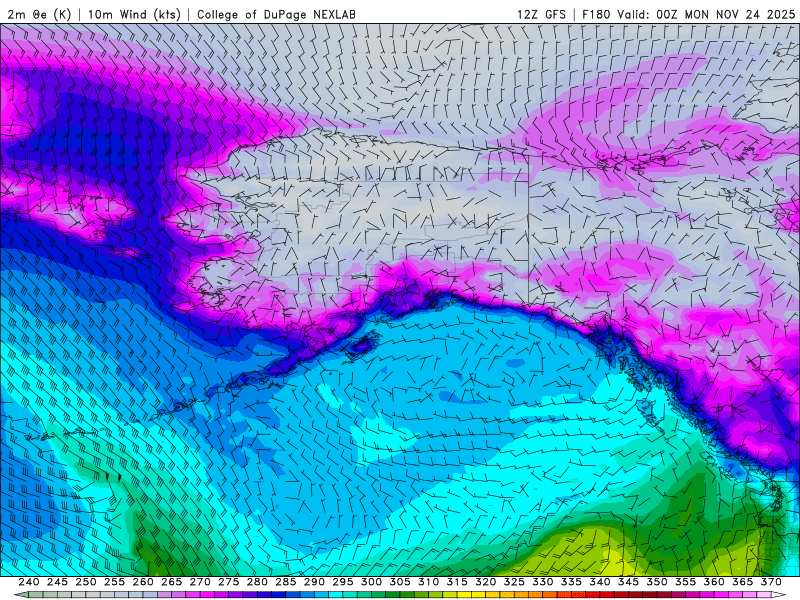
Task: Click the 340 value on the color scale
Action: point(600,582)
